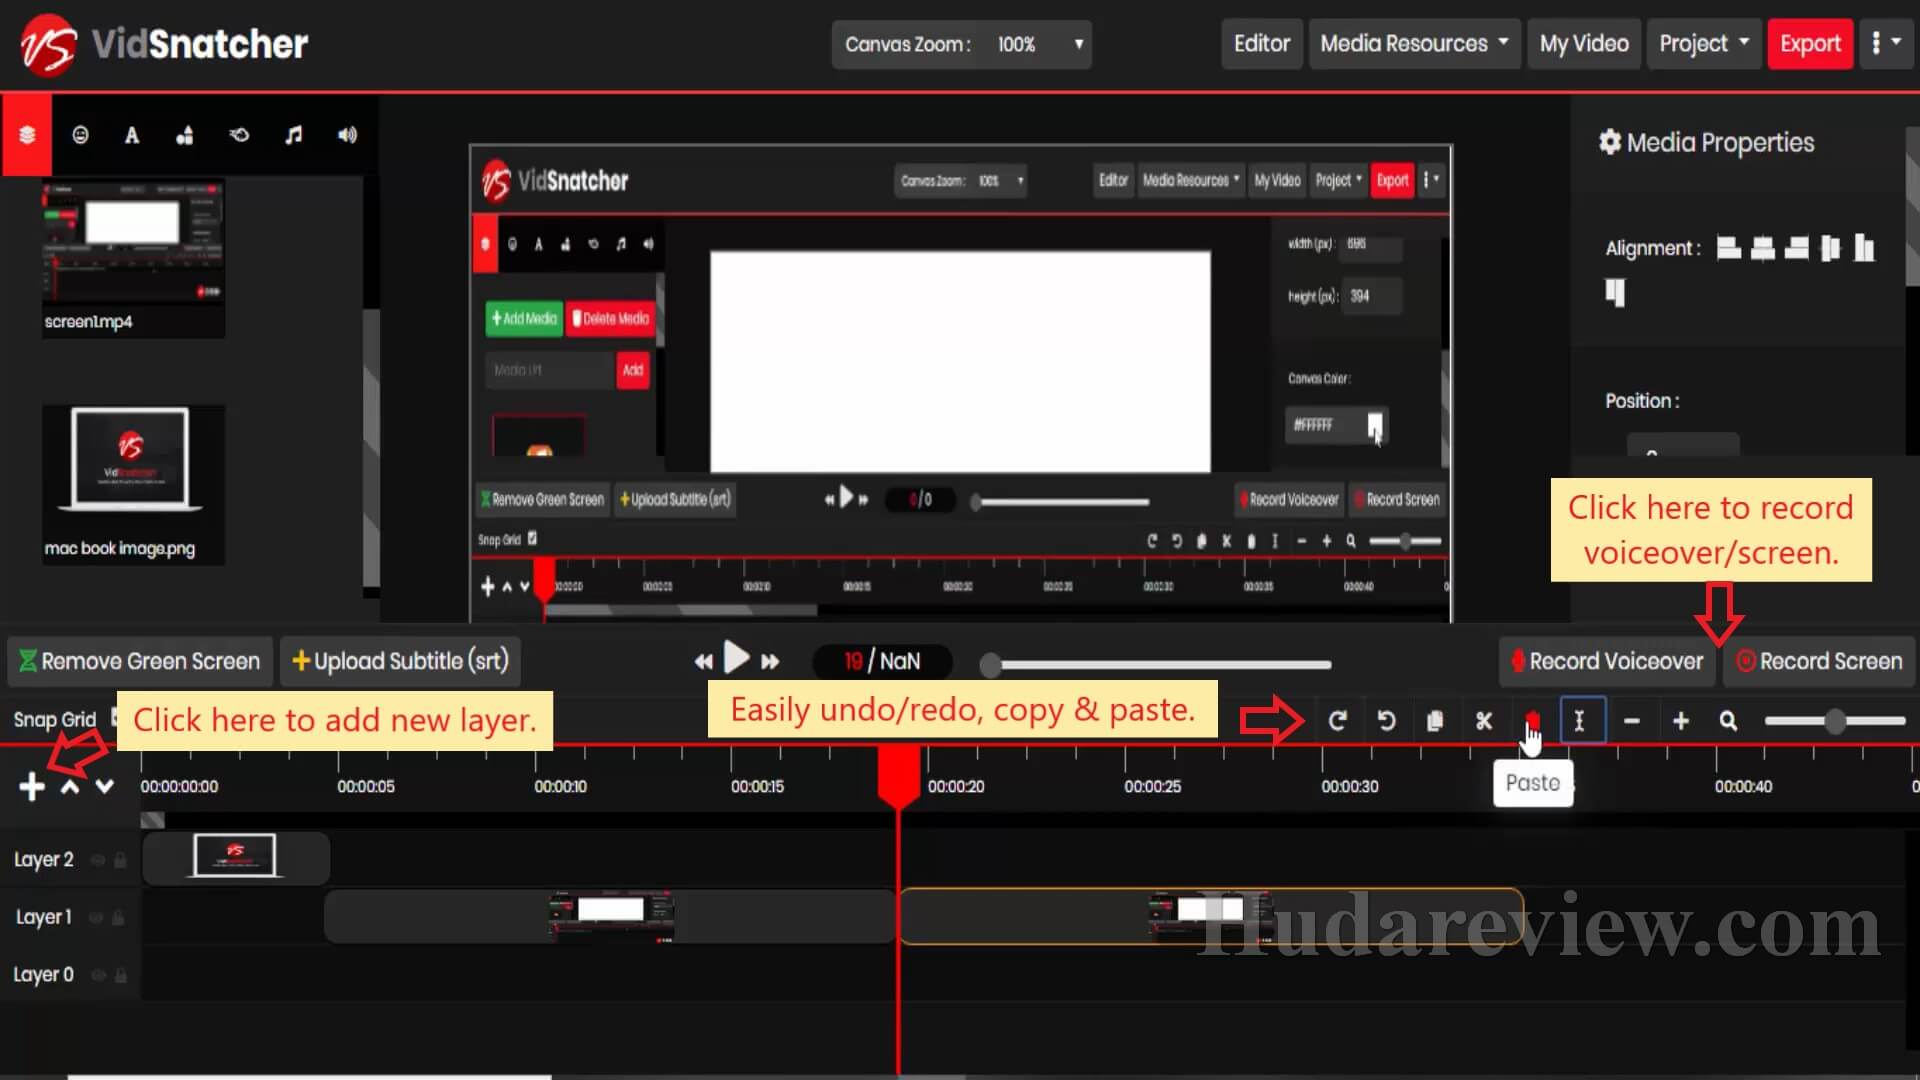Toggle visibility of Layer 0
This screenshot has width=1920, height=1080.
98,975
